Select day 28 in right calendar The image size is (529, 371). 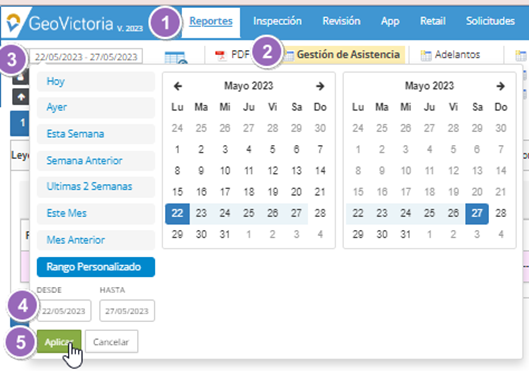501,213
